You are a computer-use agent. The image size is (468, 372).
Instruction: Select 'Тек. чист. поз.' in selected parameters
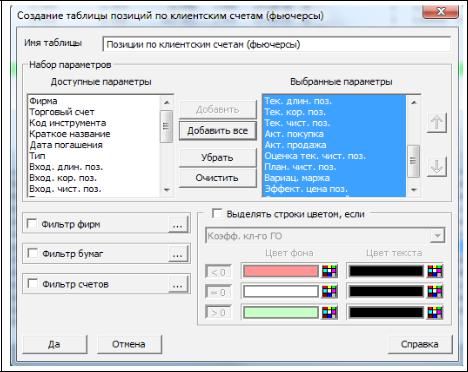click(334, 123)
